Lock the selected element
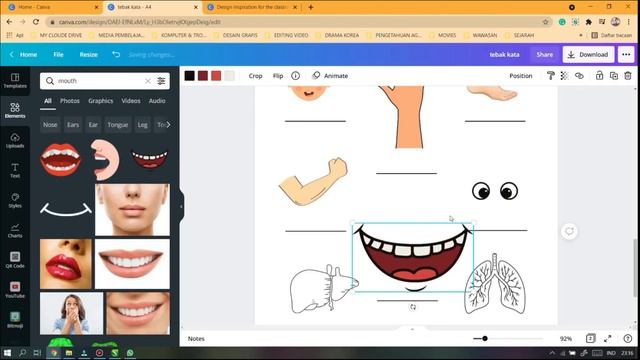The height and width of the screenshot is (360, 640). [599, 76]
